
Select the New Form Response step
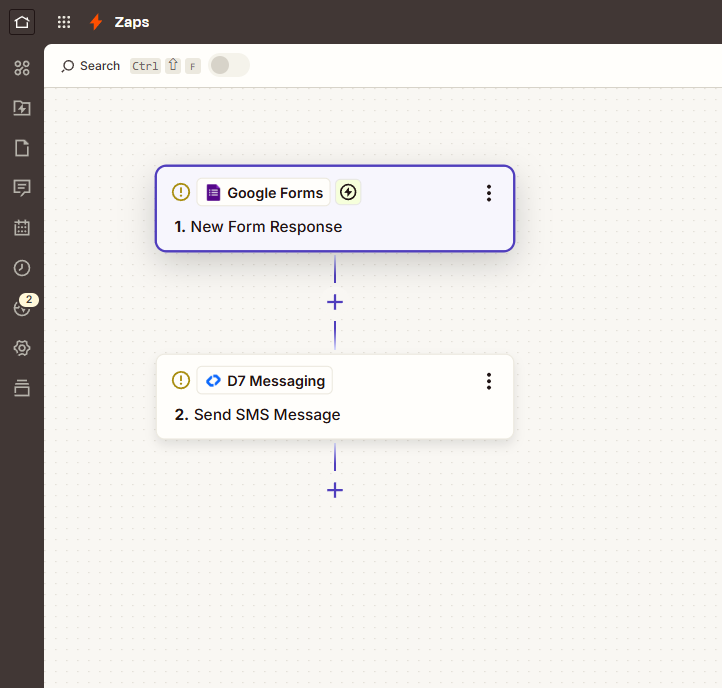tap(335, 209)
